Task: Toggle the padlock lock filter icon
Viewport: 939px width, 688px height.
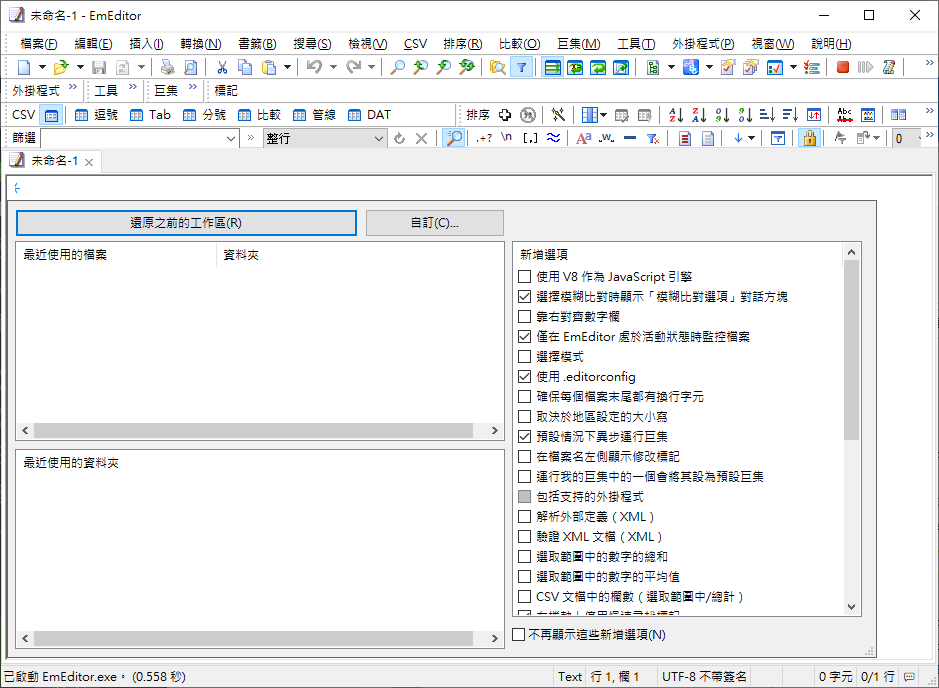Action: click(810, 138)
